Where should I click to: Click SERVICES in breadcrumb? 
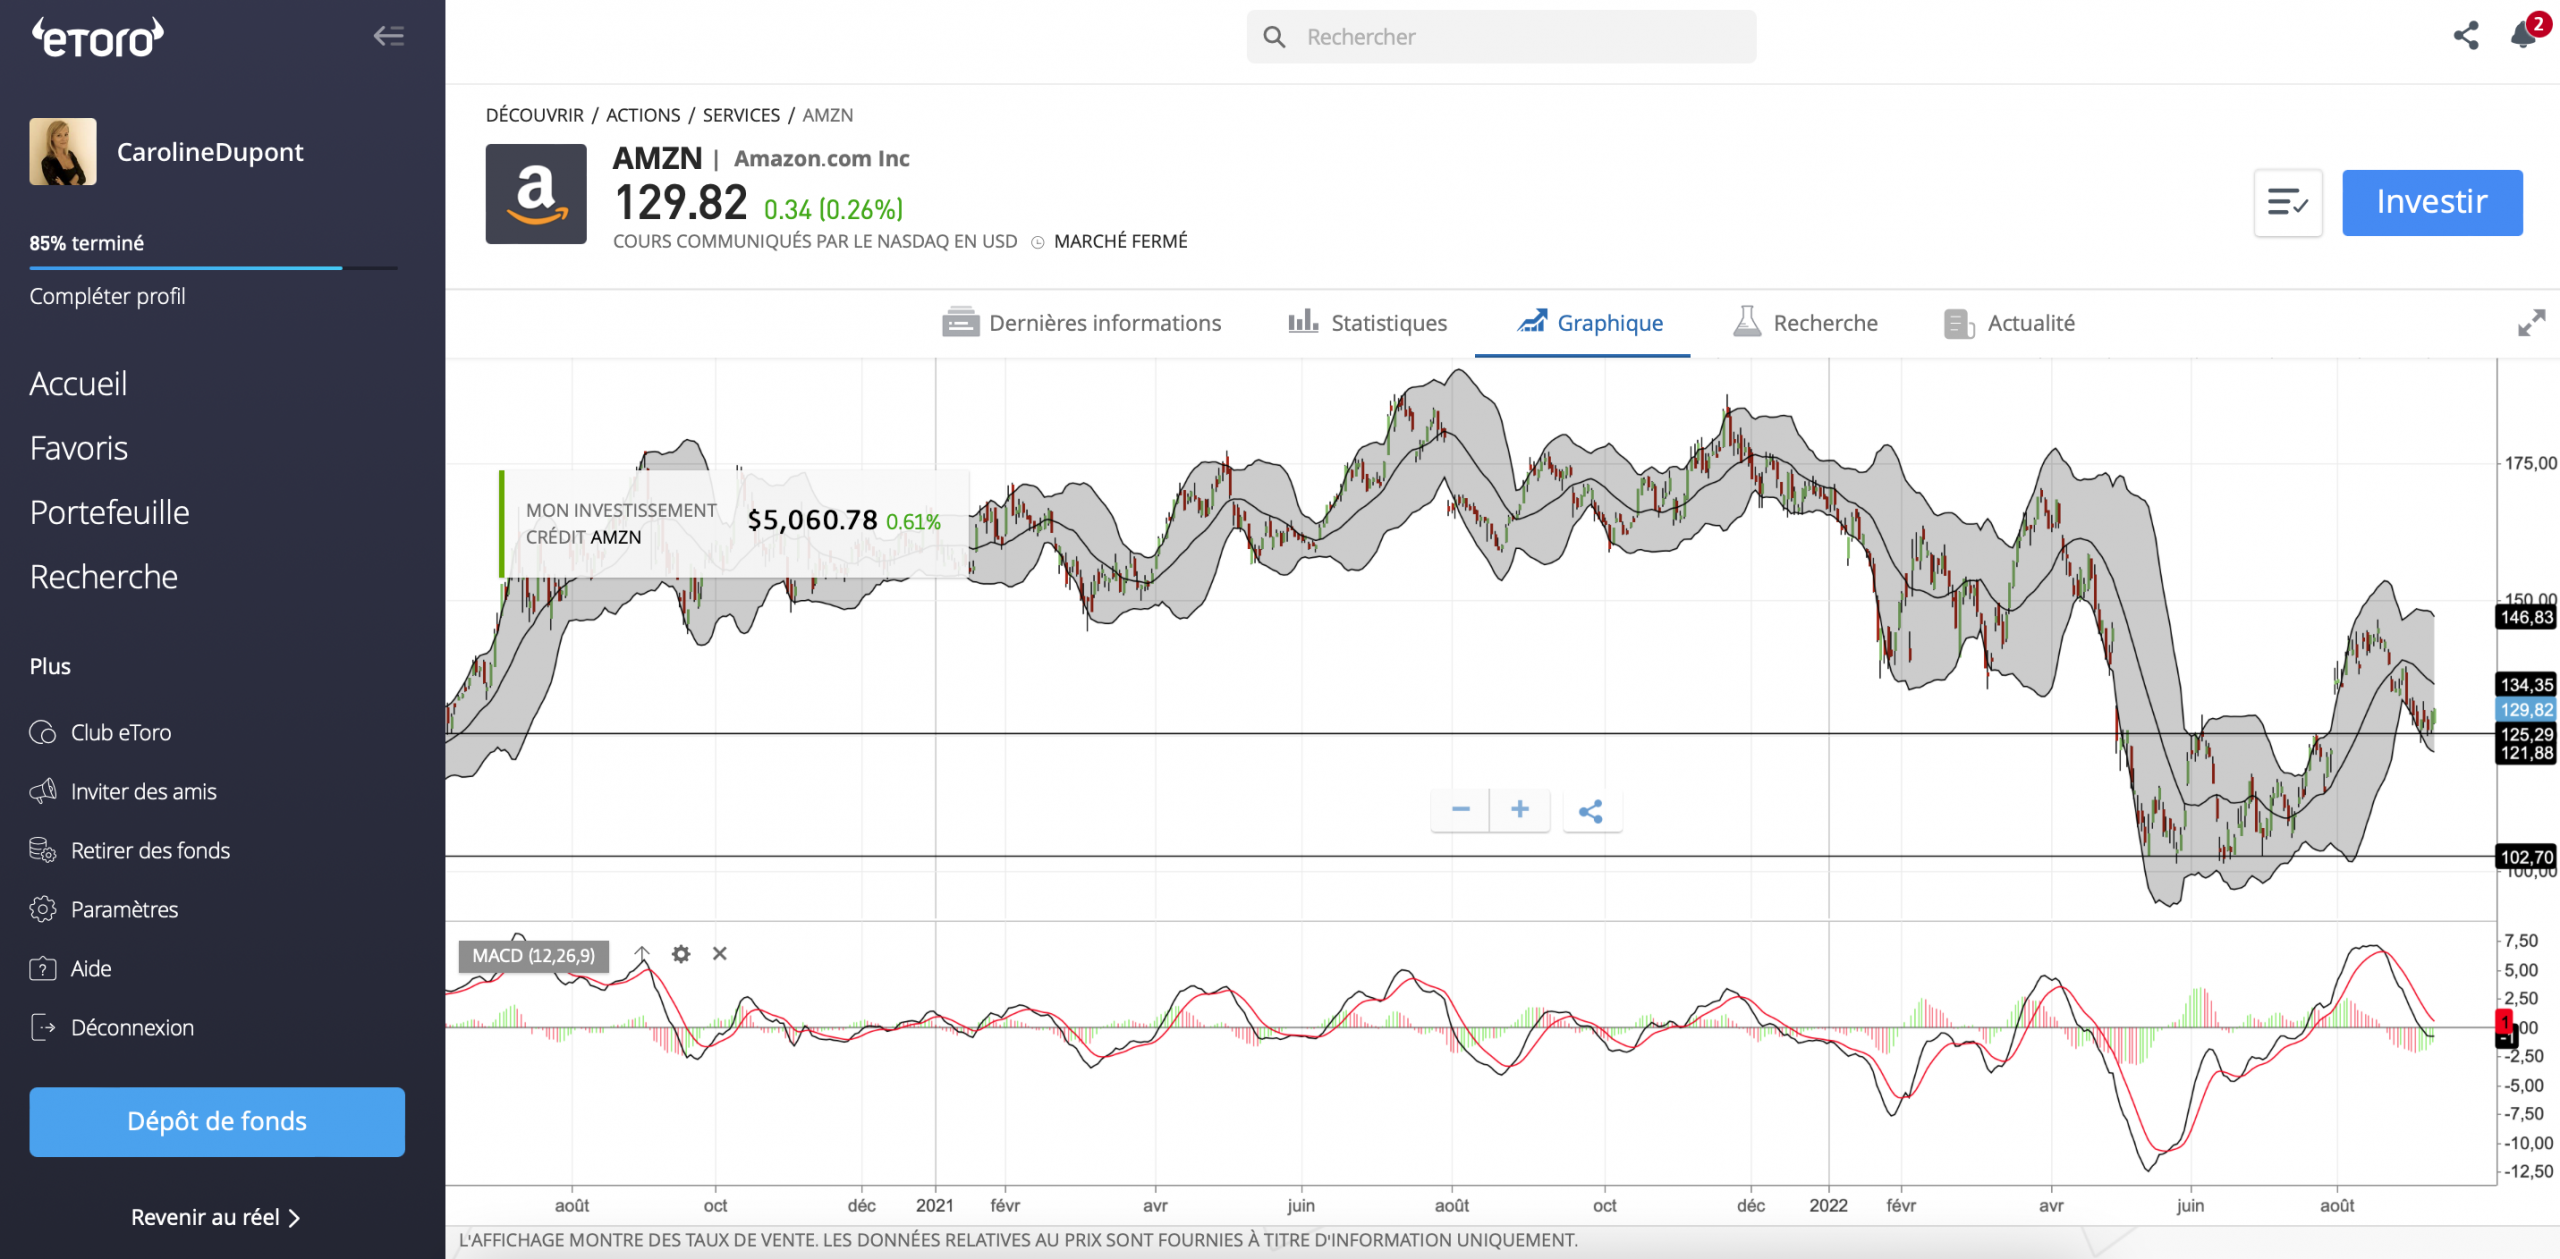point(741,115)
